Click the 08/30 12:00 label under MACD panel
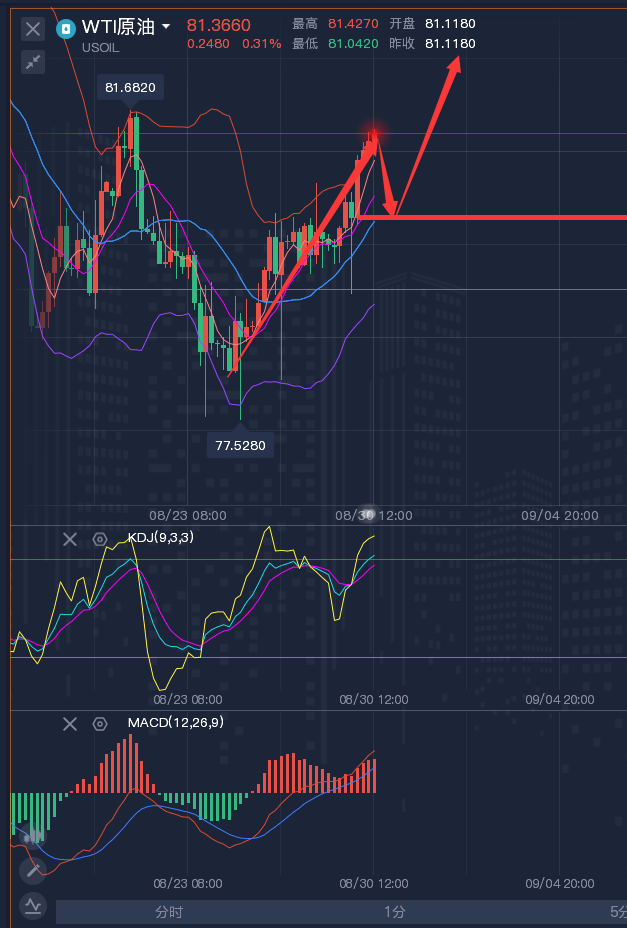Image resolution: width=627 pixels, height=928 pixels. tap(374, 884)
